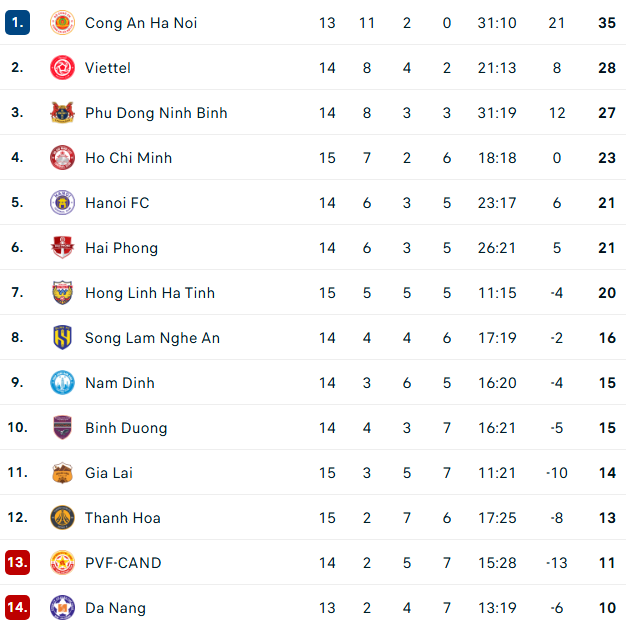
Task: Click the Cong An Ha Noi club crest
Action: coord(62,23)
